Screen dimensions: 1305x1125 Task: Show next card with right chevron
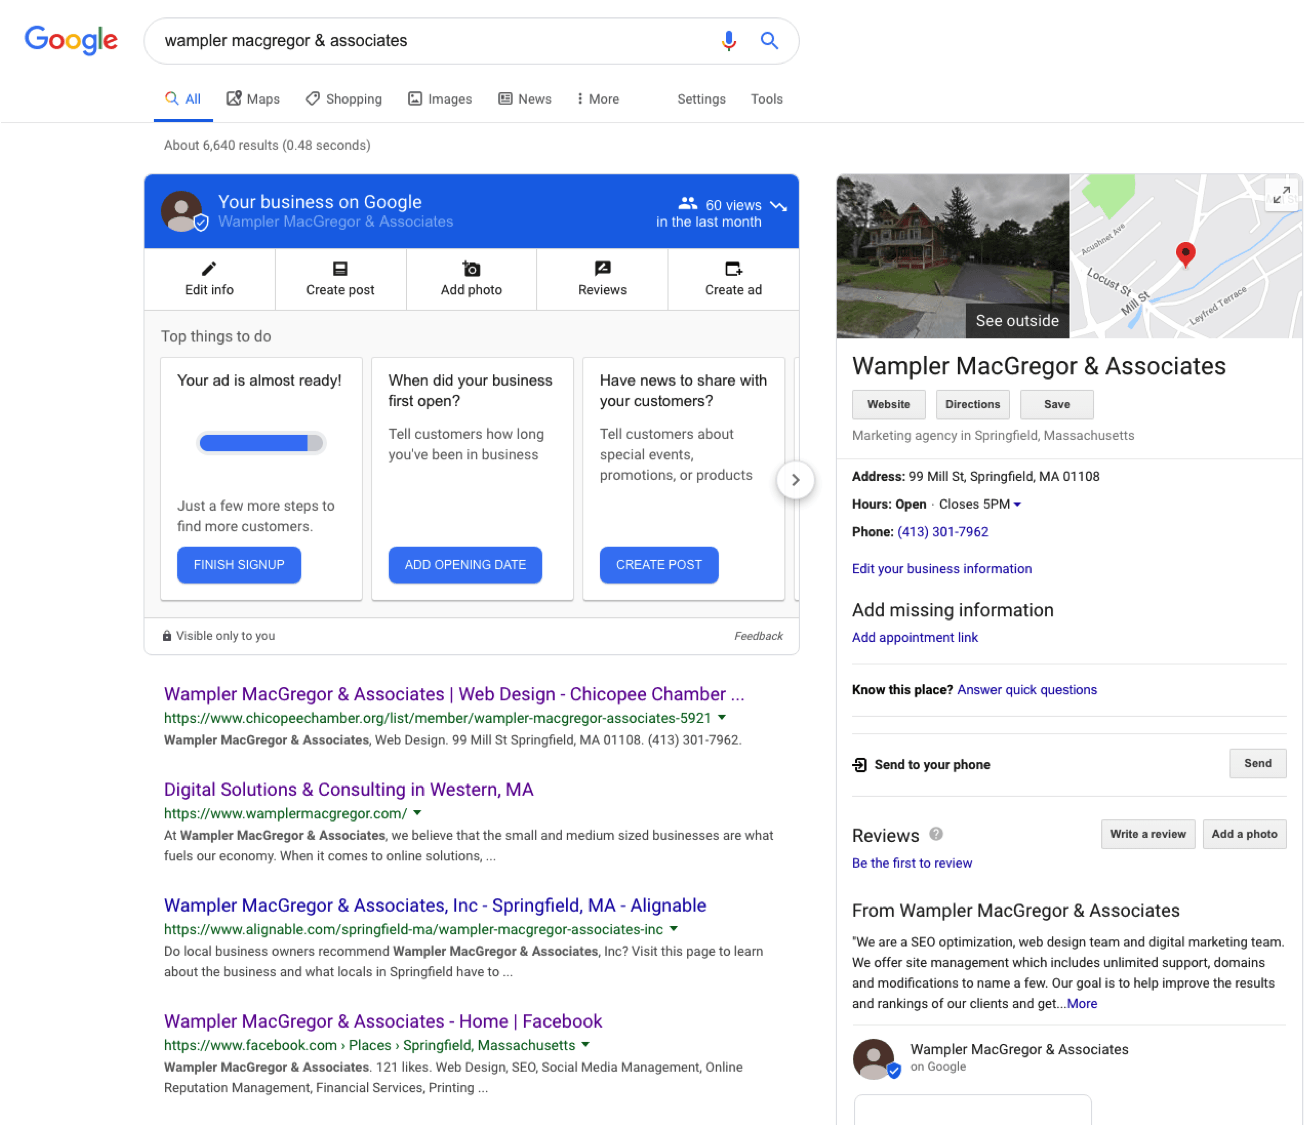point(795,480)
